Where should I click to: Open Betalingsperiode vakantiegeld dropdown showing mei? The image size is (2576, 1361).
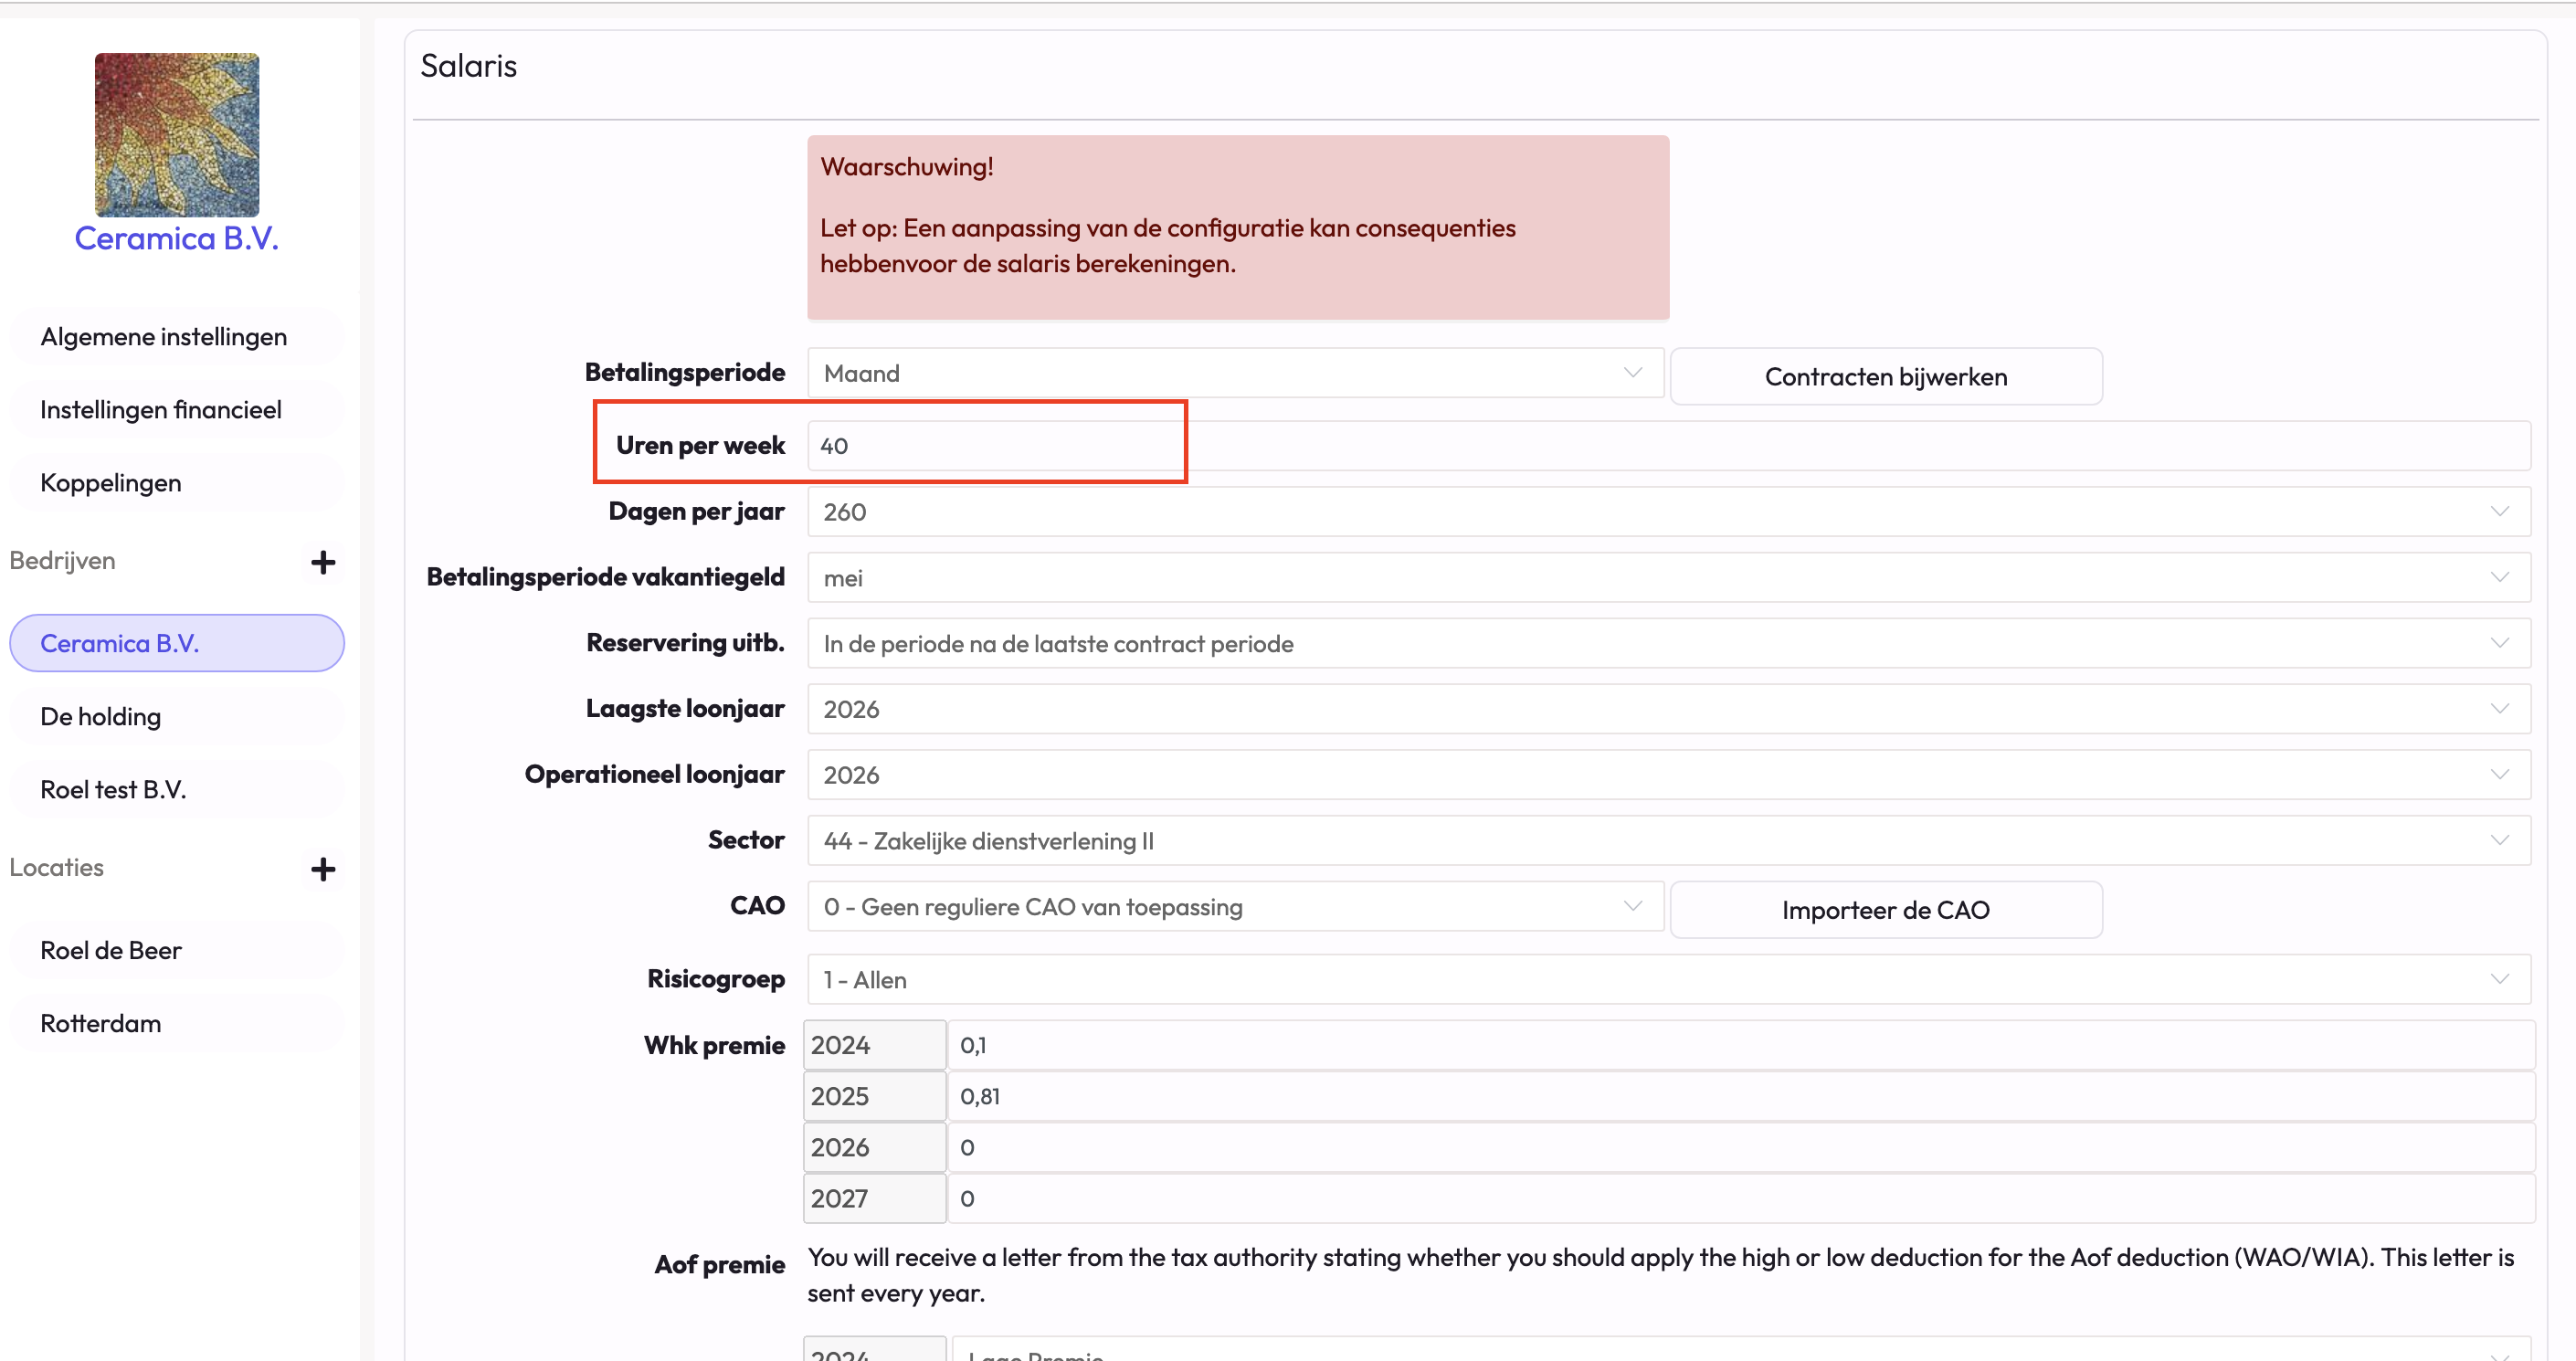(x=1668, y=578)
